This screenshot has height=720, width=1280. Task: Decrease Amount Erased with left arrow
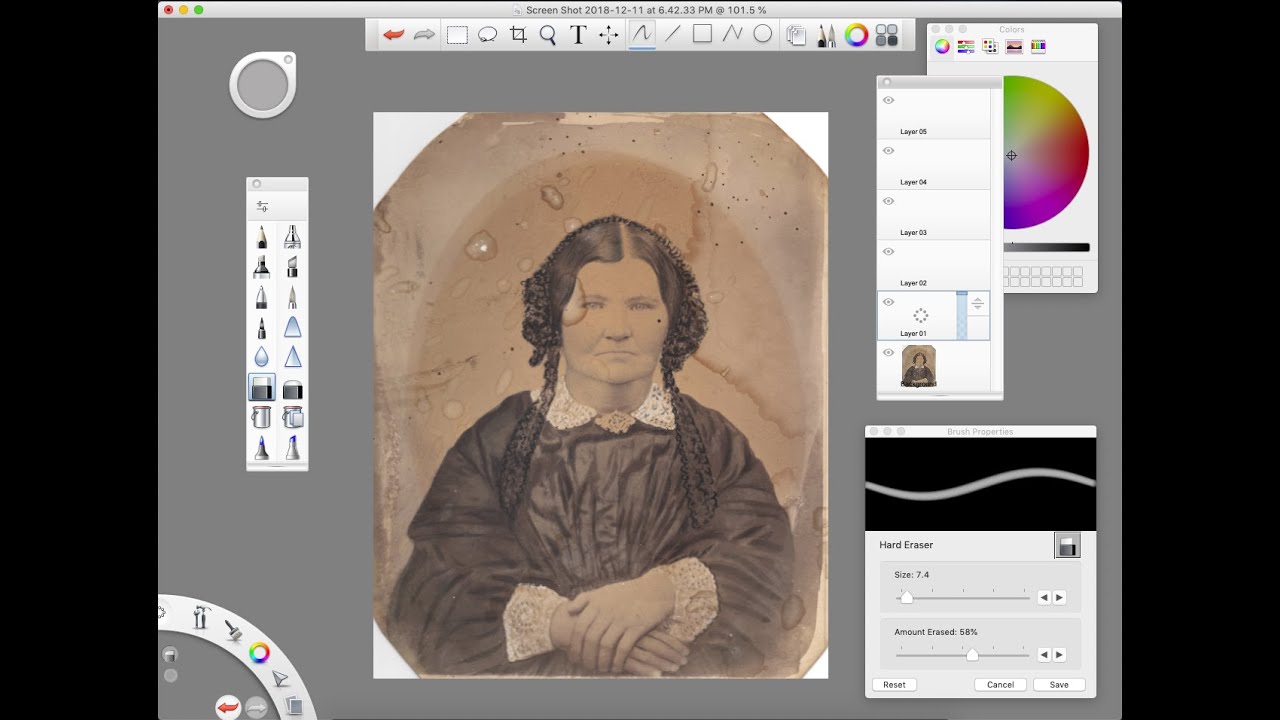coord(1044,654)
